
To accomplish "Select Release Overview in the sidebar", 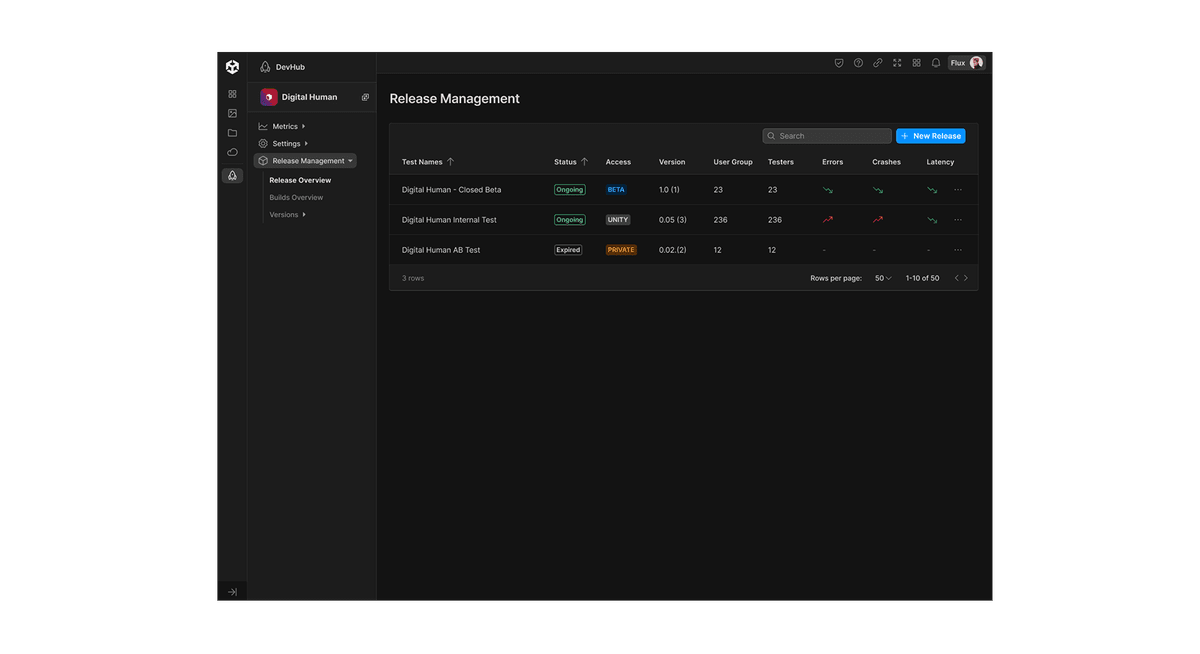I will (x=300, y=181).
